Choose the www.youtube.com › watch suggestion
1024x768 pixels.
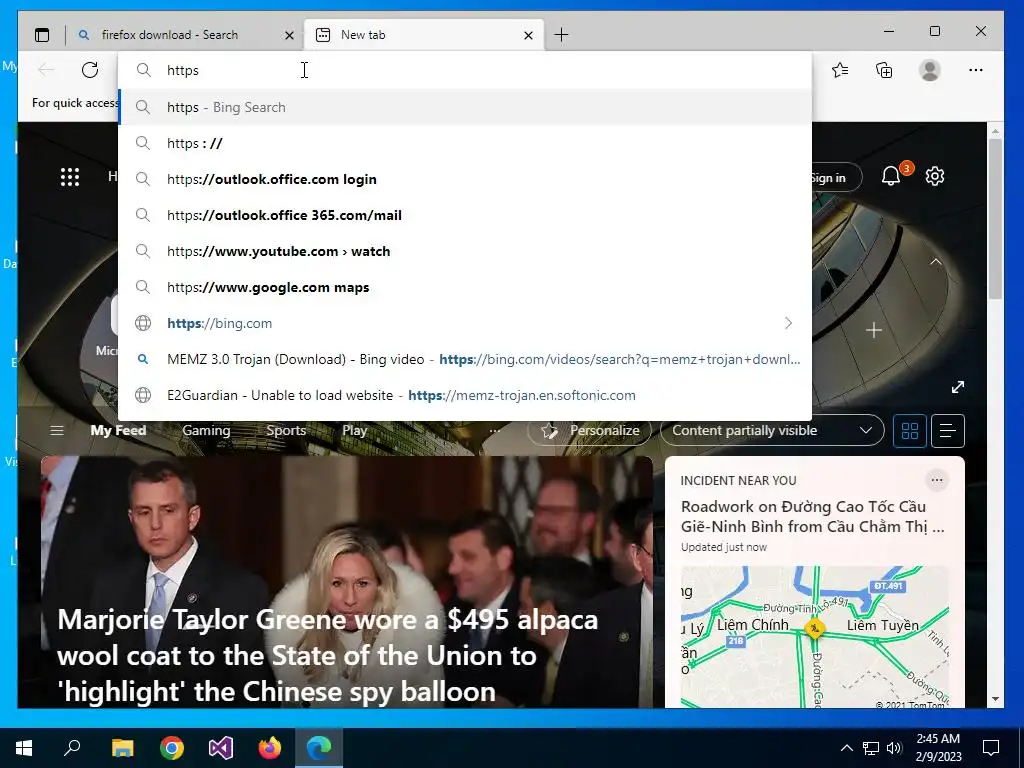tap(465, 251)
